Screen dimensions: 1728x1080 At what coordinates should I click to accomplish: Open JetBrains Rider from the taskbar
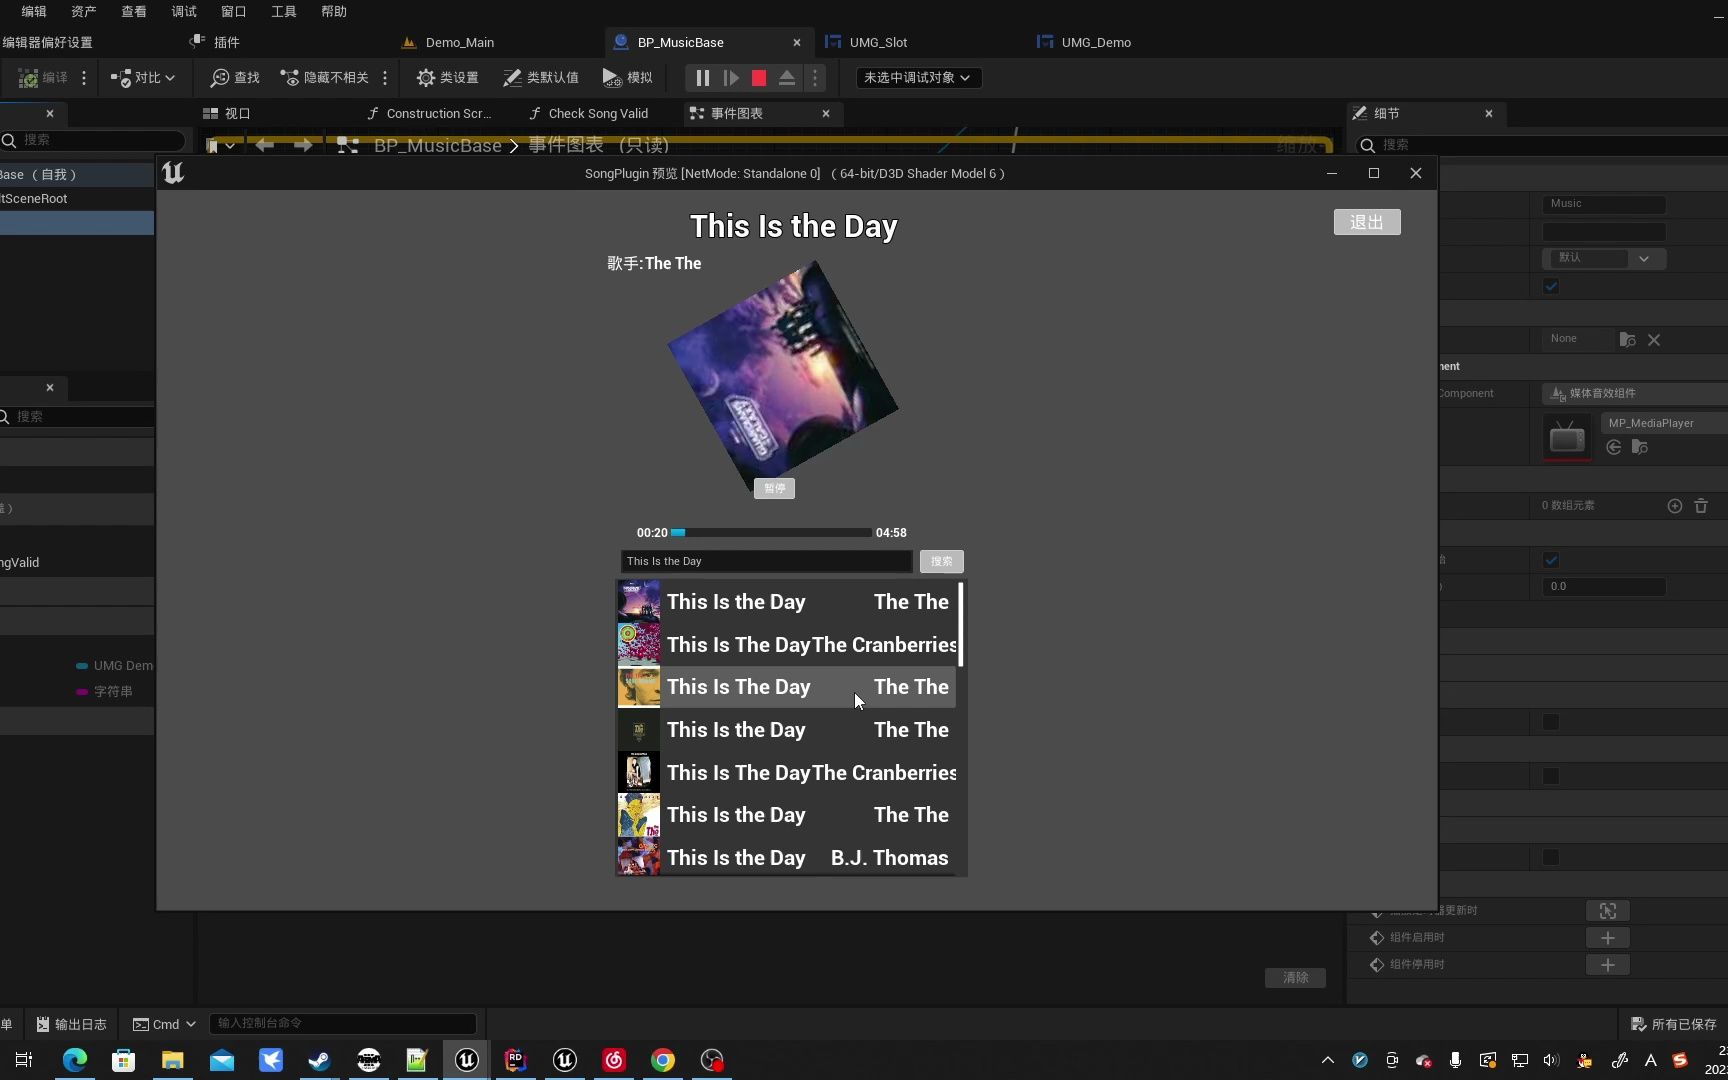pos(516,1060)
